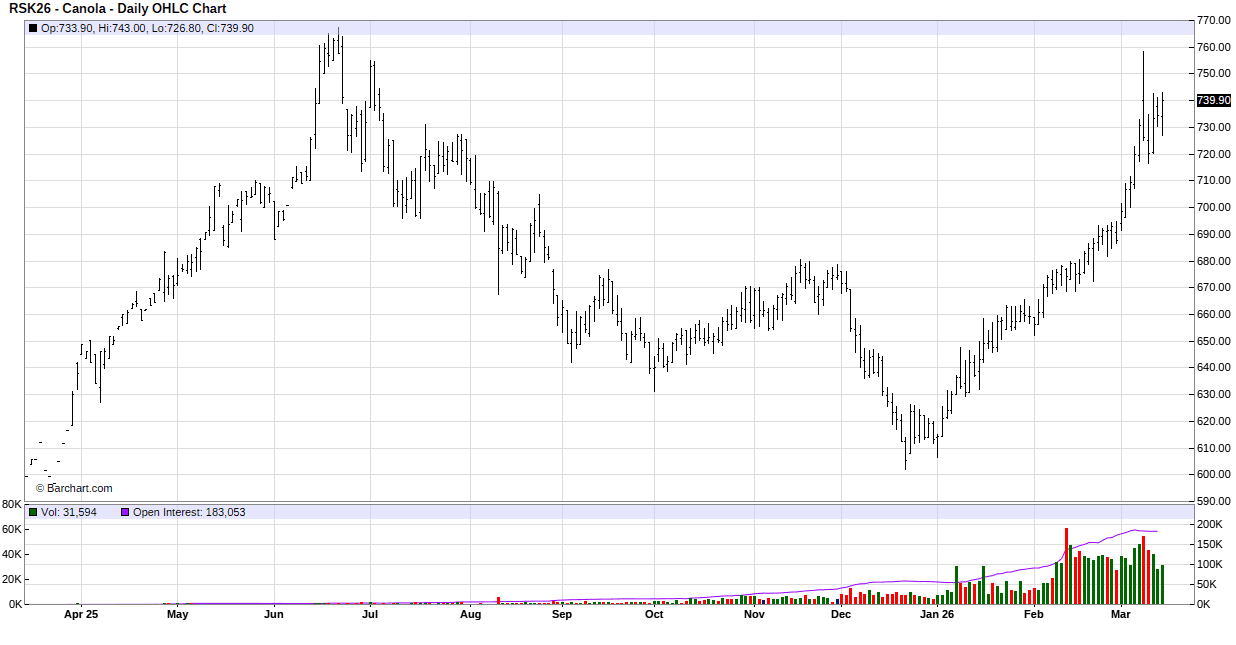The image size is (1236, 645).
Task: Click the black OHLC legend square
Action: (x=33, y=28)
